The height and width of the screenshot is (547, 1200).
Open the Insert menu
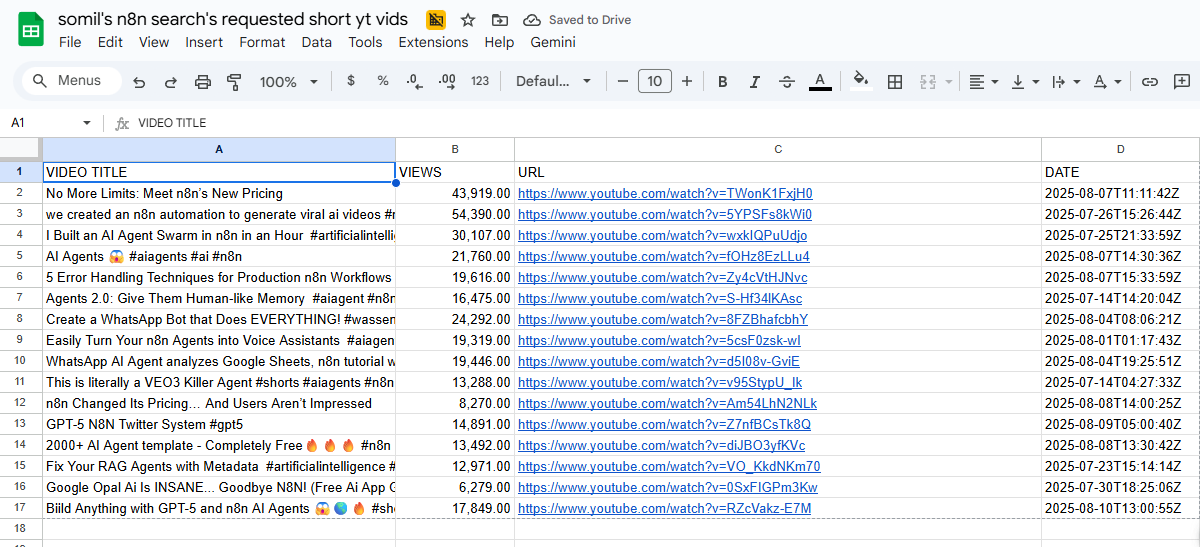click(204, 42)
